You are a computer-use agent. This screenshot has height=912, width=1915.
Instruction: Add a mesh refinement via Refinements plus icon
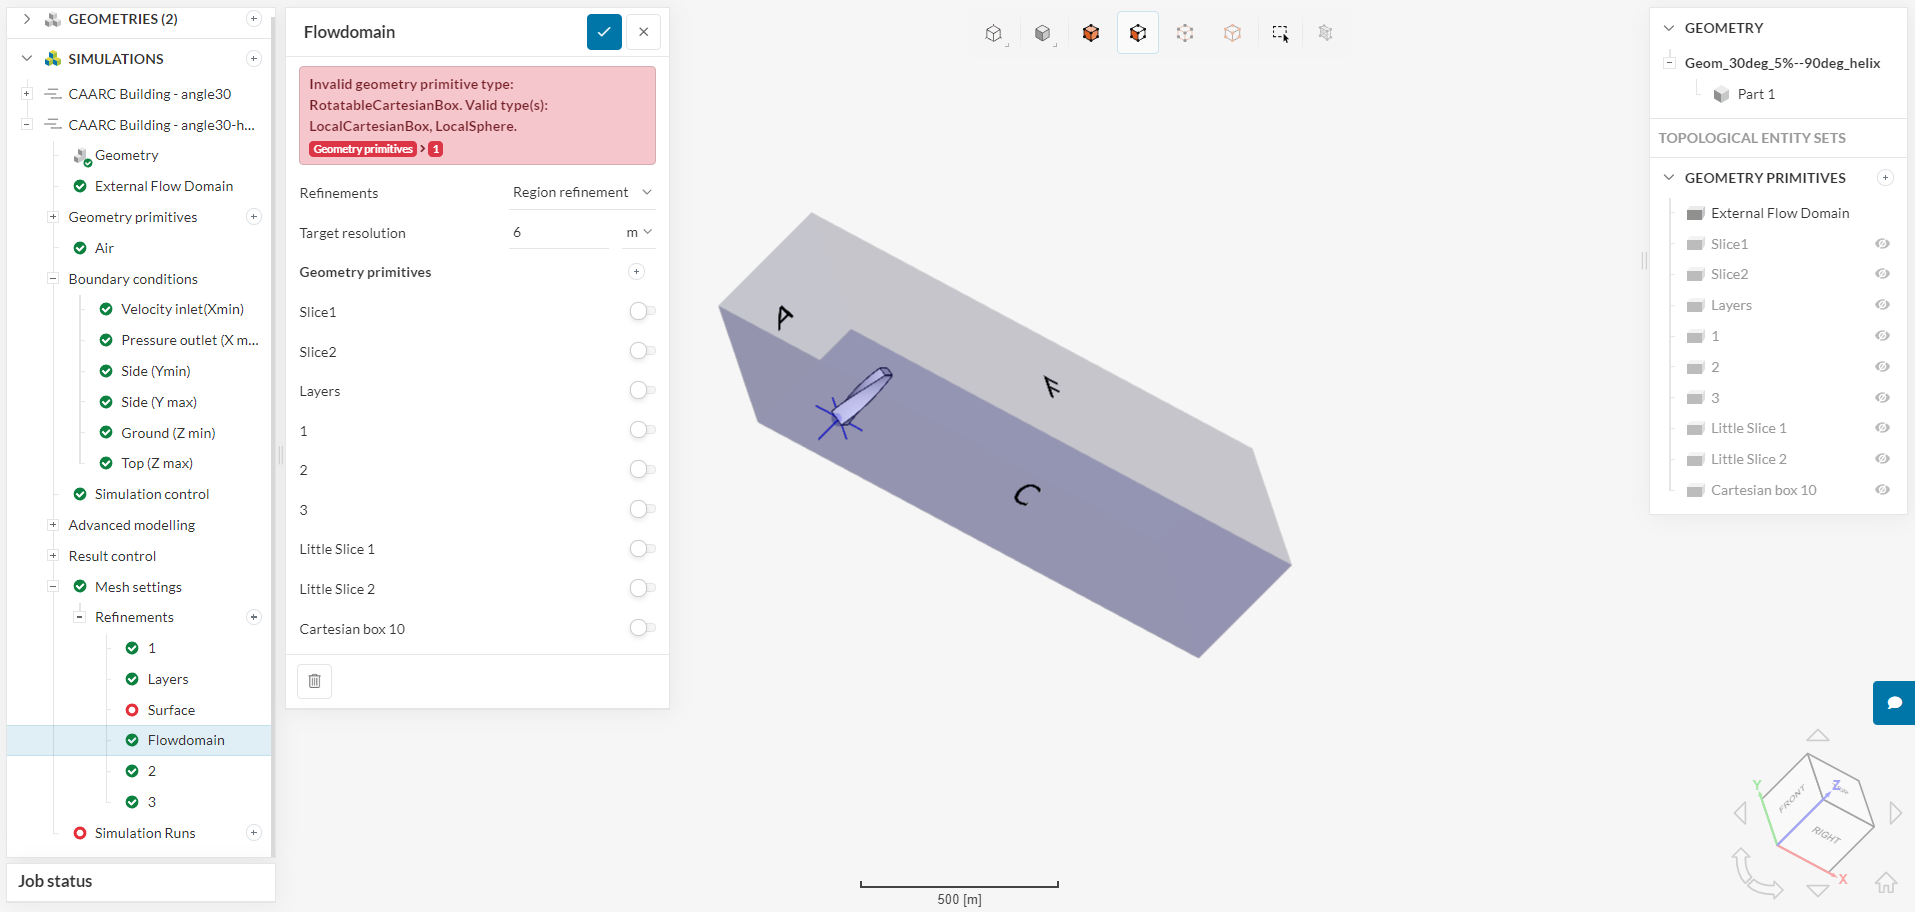coord(254,617)
